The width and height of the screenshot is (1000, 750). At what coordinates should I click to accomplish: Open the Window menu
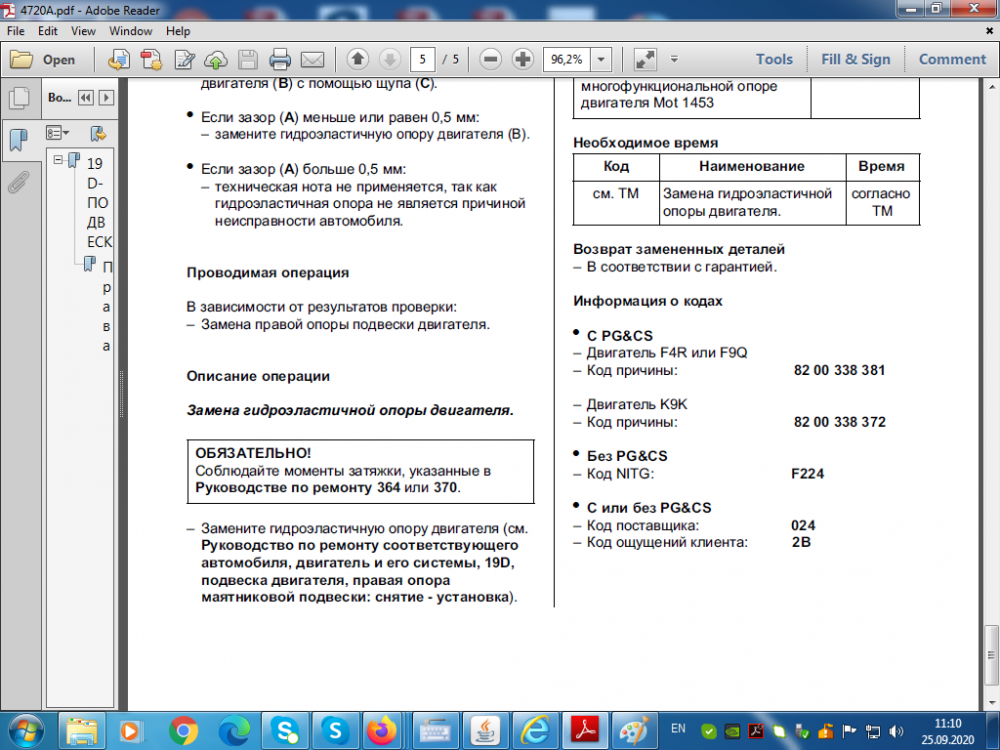pyautogui.click(x=131, y=31)
